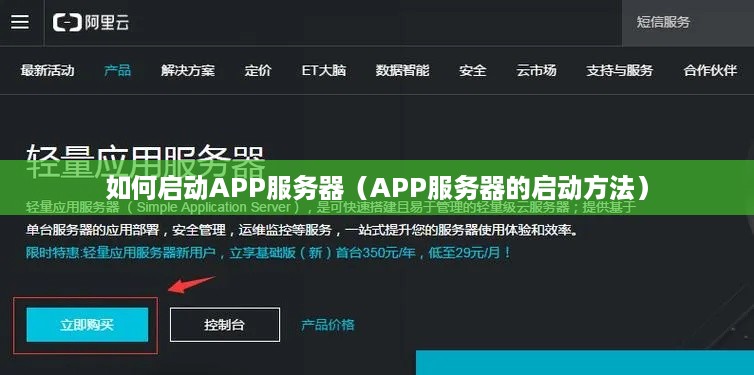Open the hamburger menu icon
Screen dimensions: 754x375
coord(20,22)
